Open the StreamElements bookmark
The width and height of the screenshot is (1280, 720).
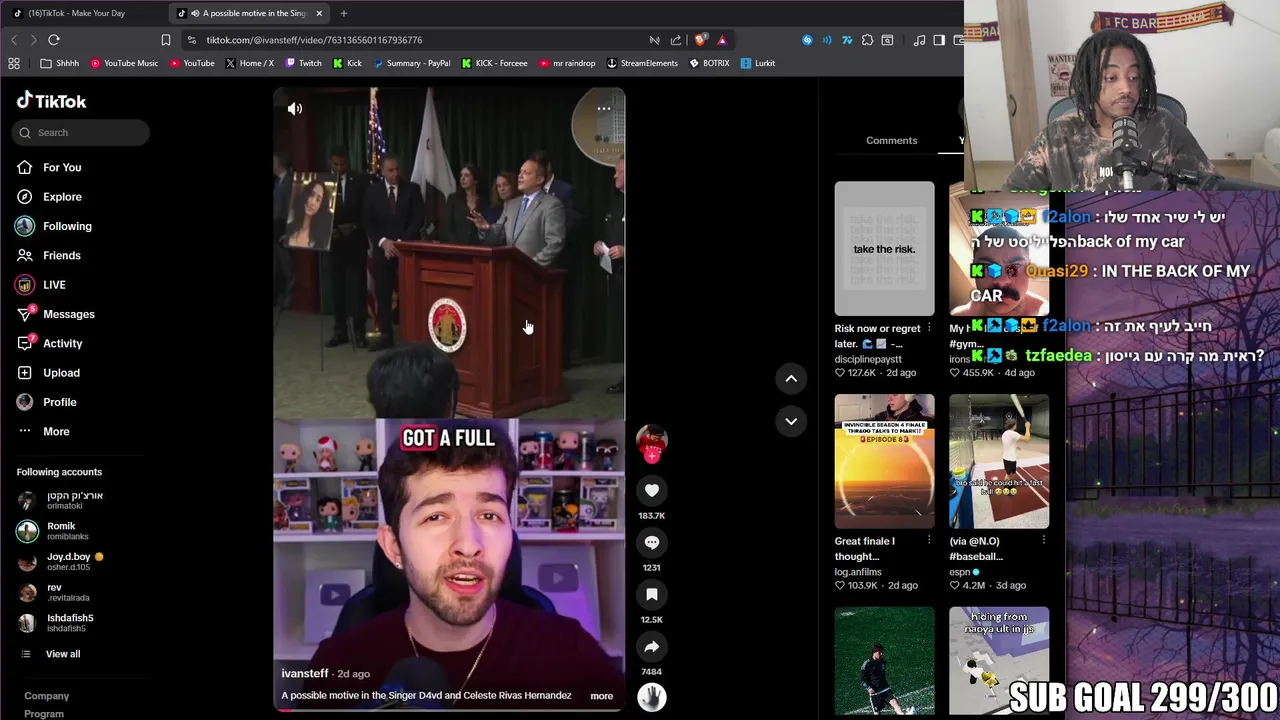coord(642,63)
